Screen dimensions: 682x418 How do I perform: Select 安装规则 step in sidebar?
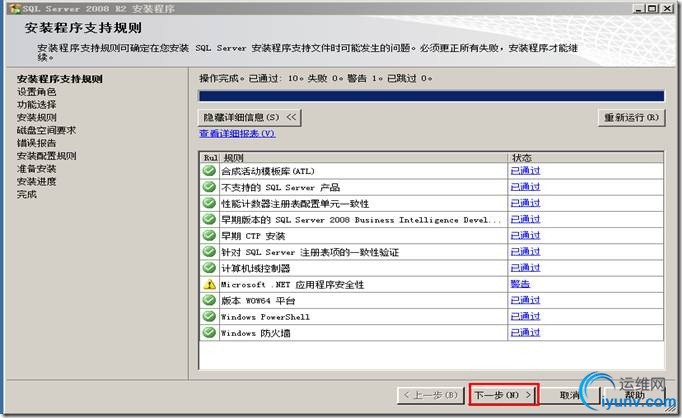pos(37,117)
